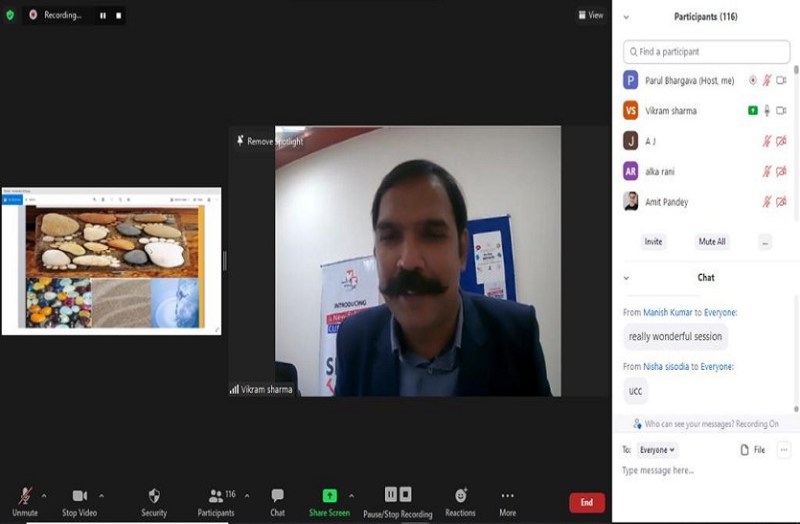
Task: Open the Chat icon in toolbar
Action: tap(277, 496)
